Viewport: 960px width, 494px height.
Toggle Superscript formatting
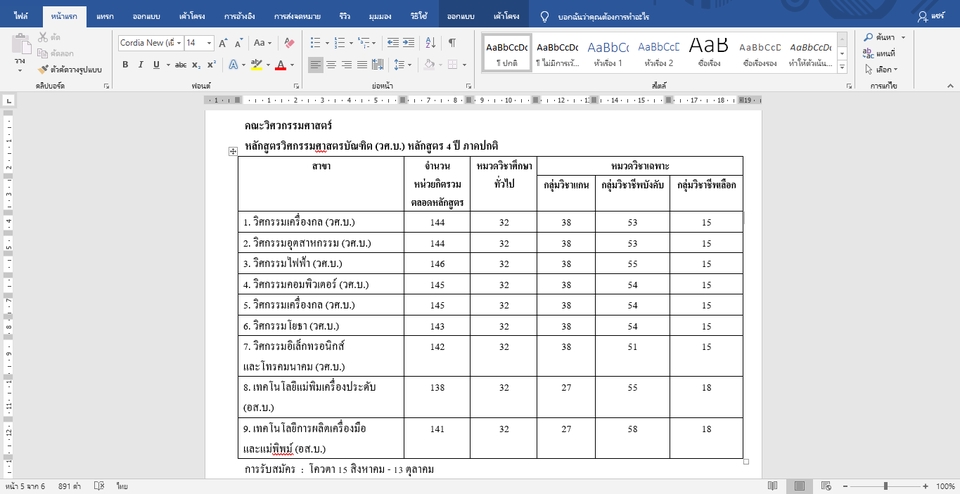pos(211,64)
